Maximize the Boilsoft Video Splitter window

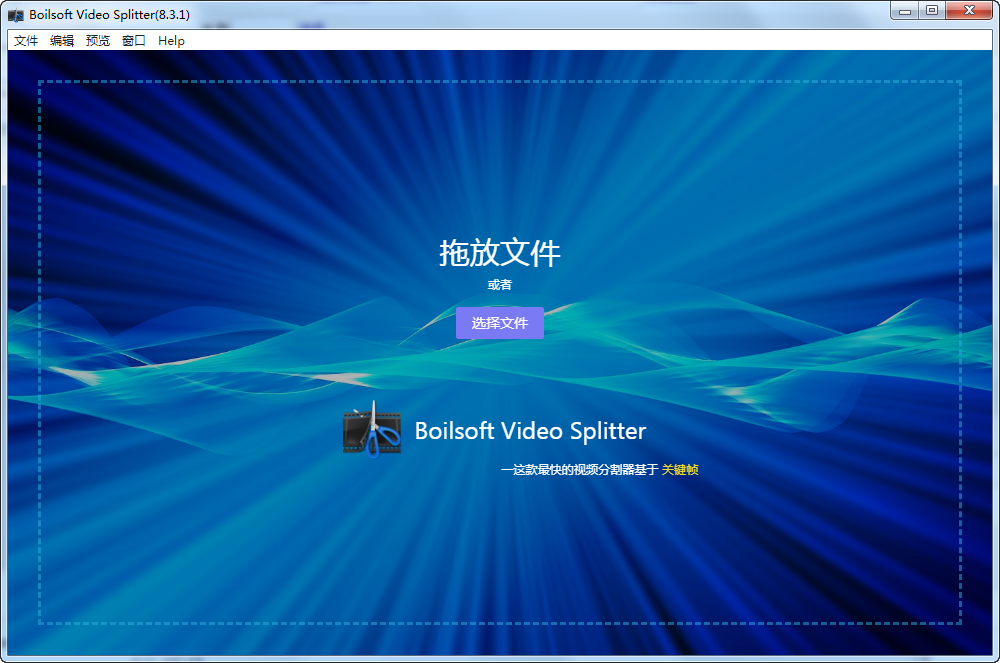click(932, 11)
